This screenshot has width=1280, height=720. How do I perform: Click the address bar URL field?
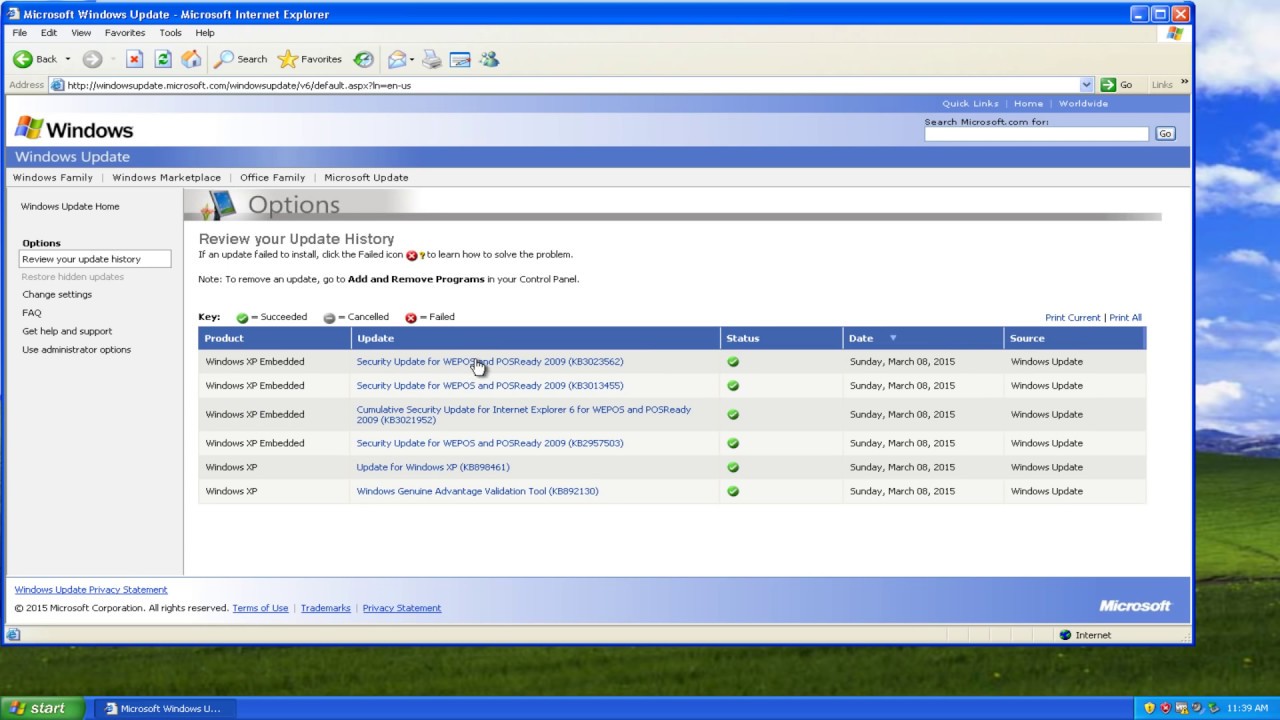[x=572, y=85]
